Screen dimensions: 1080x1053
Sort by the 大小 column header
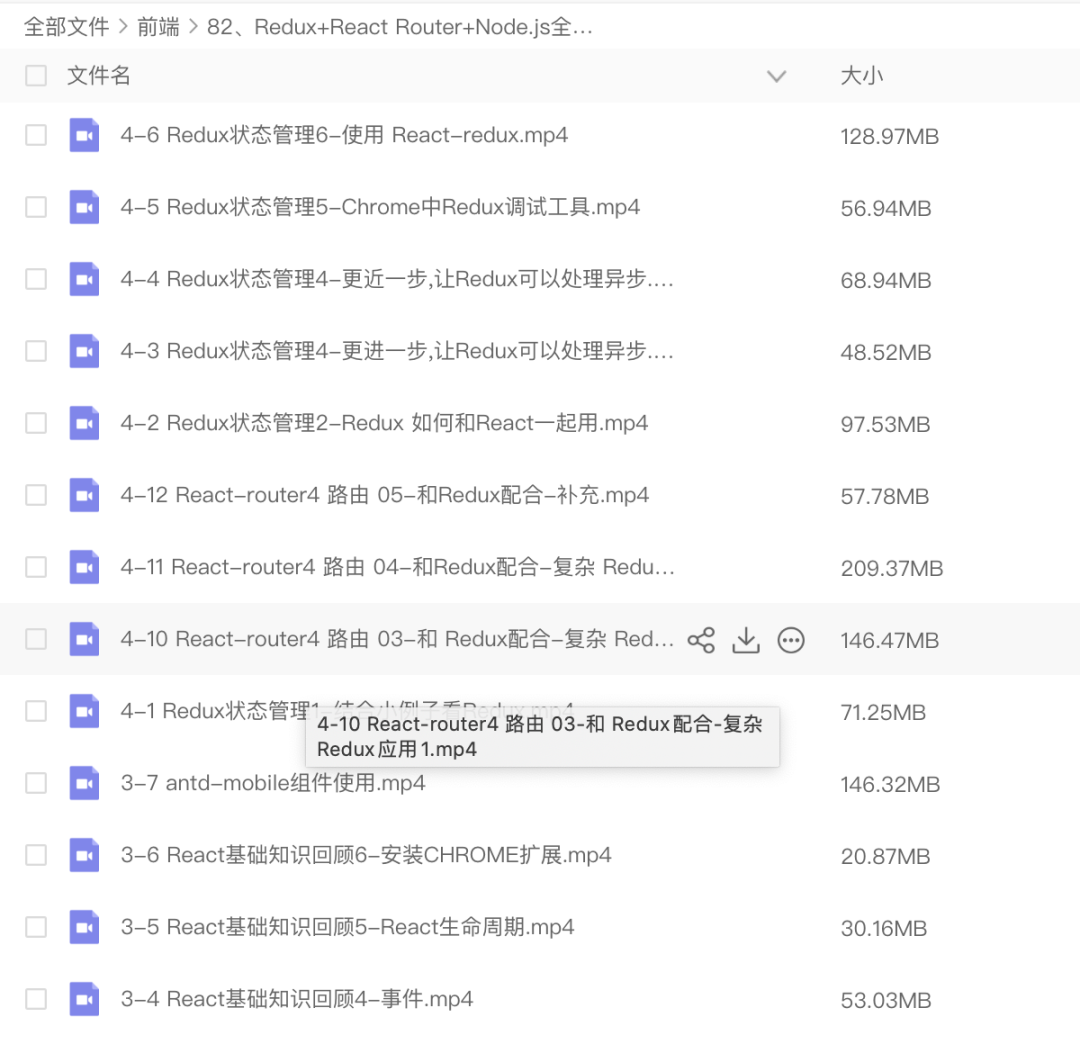[862, 75]
